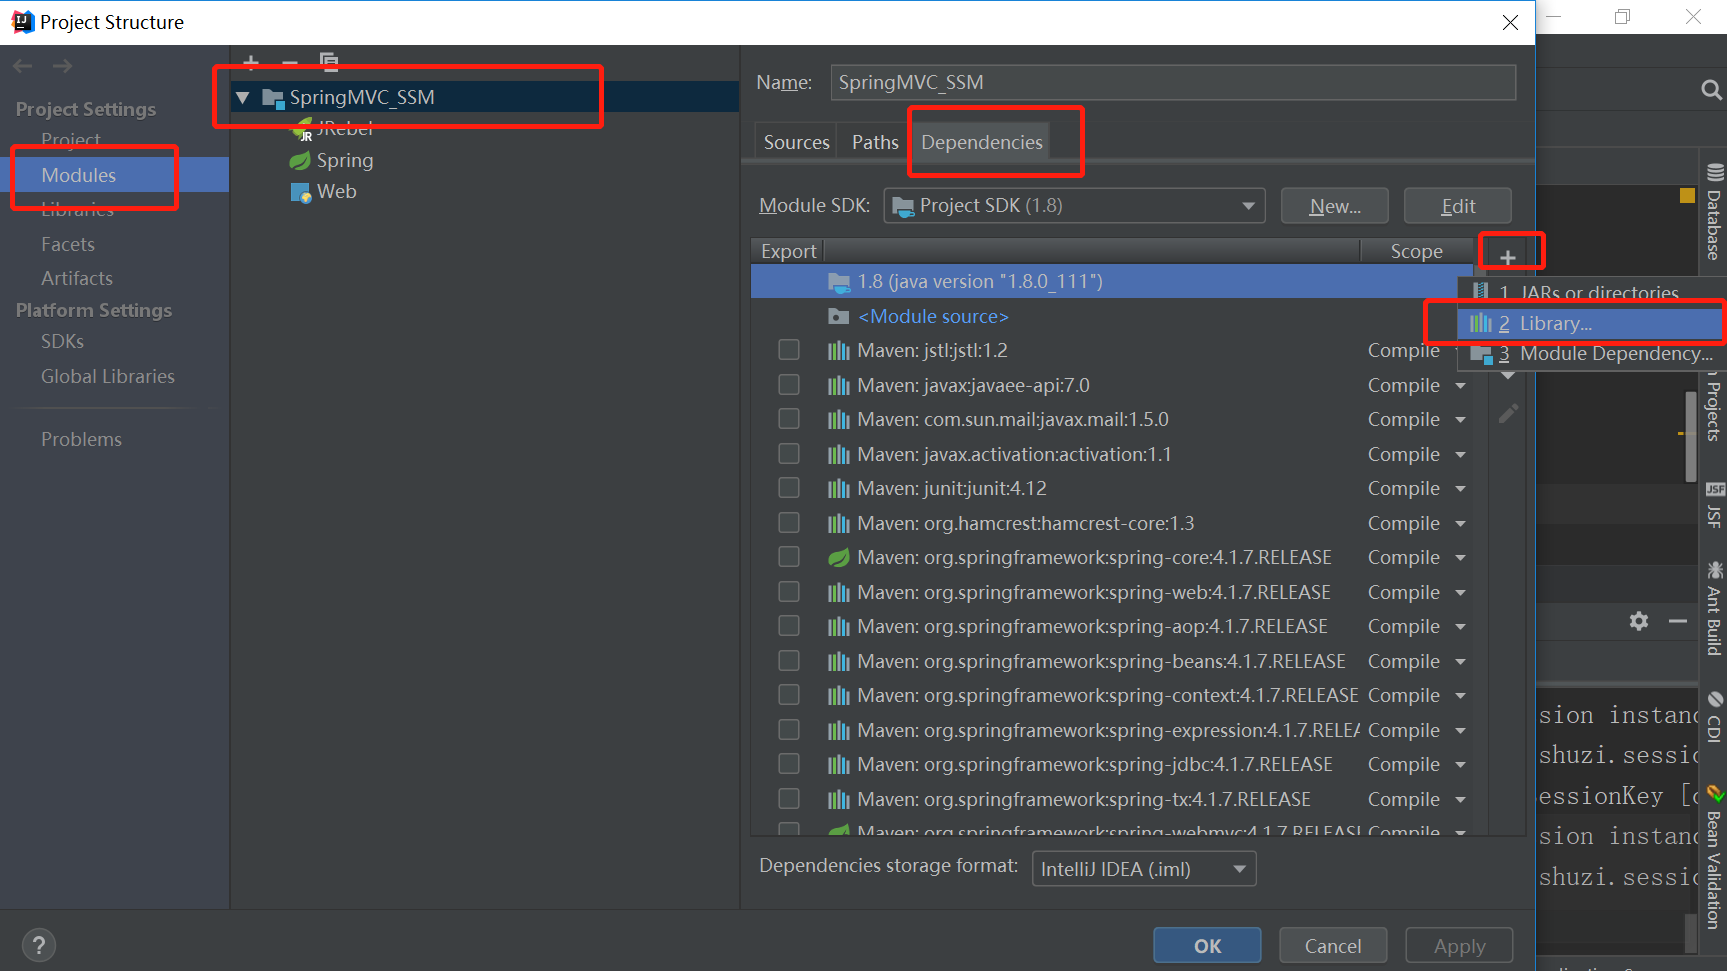The height and width of the screenshot is (971, 1727).
Task: Toggle export checkbox for spring-web
Action: [789, 592]
